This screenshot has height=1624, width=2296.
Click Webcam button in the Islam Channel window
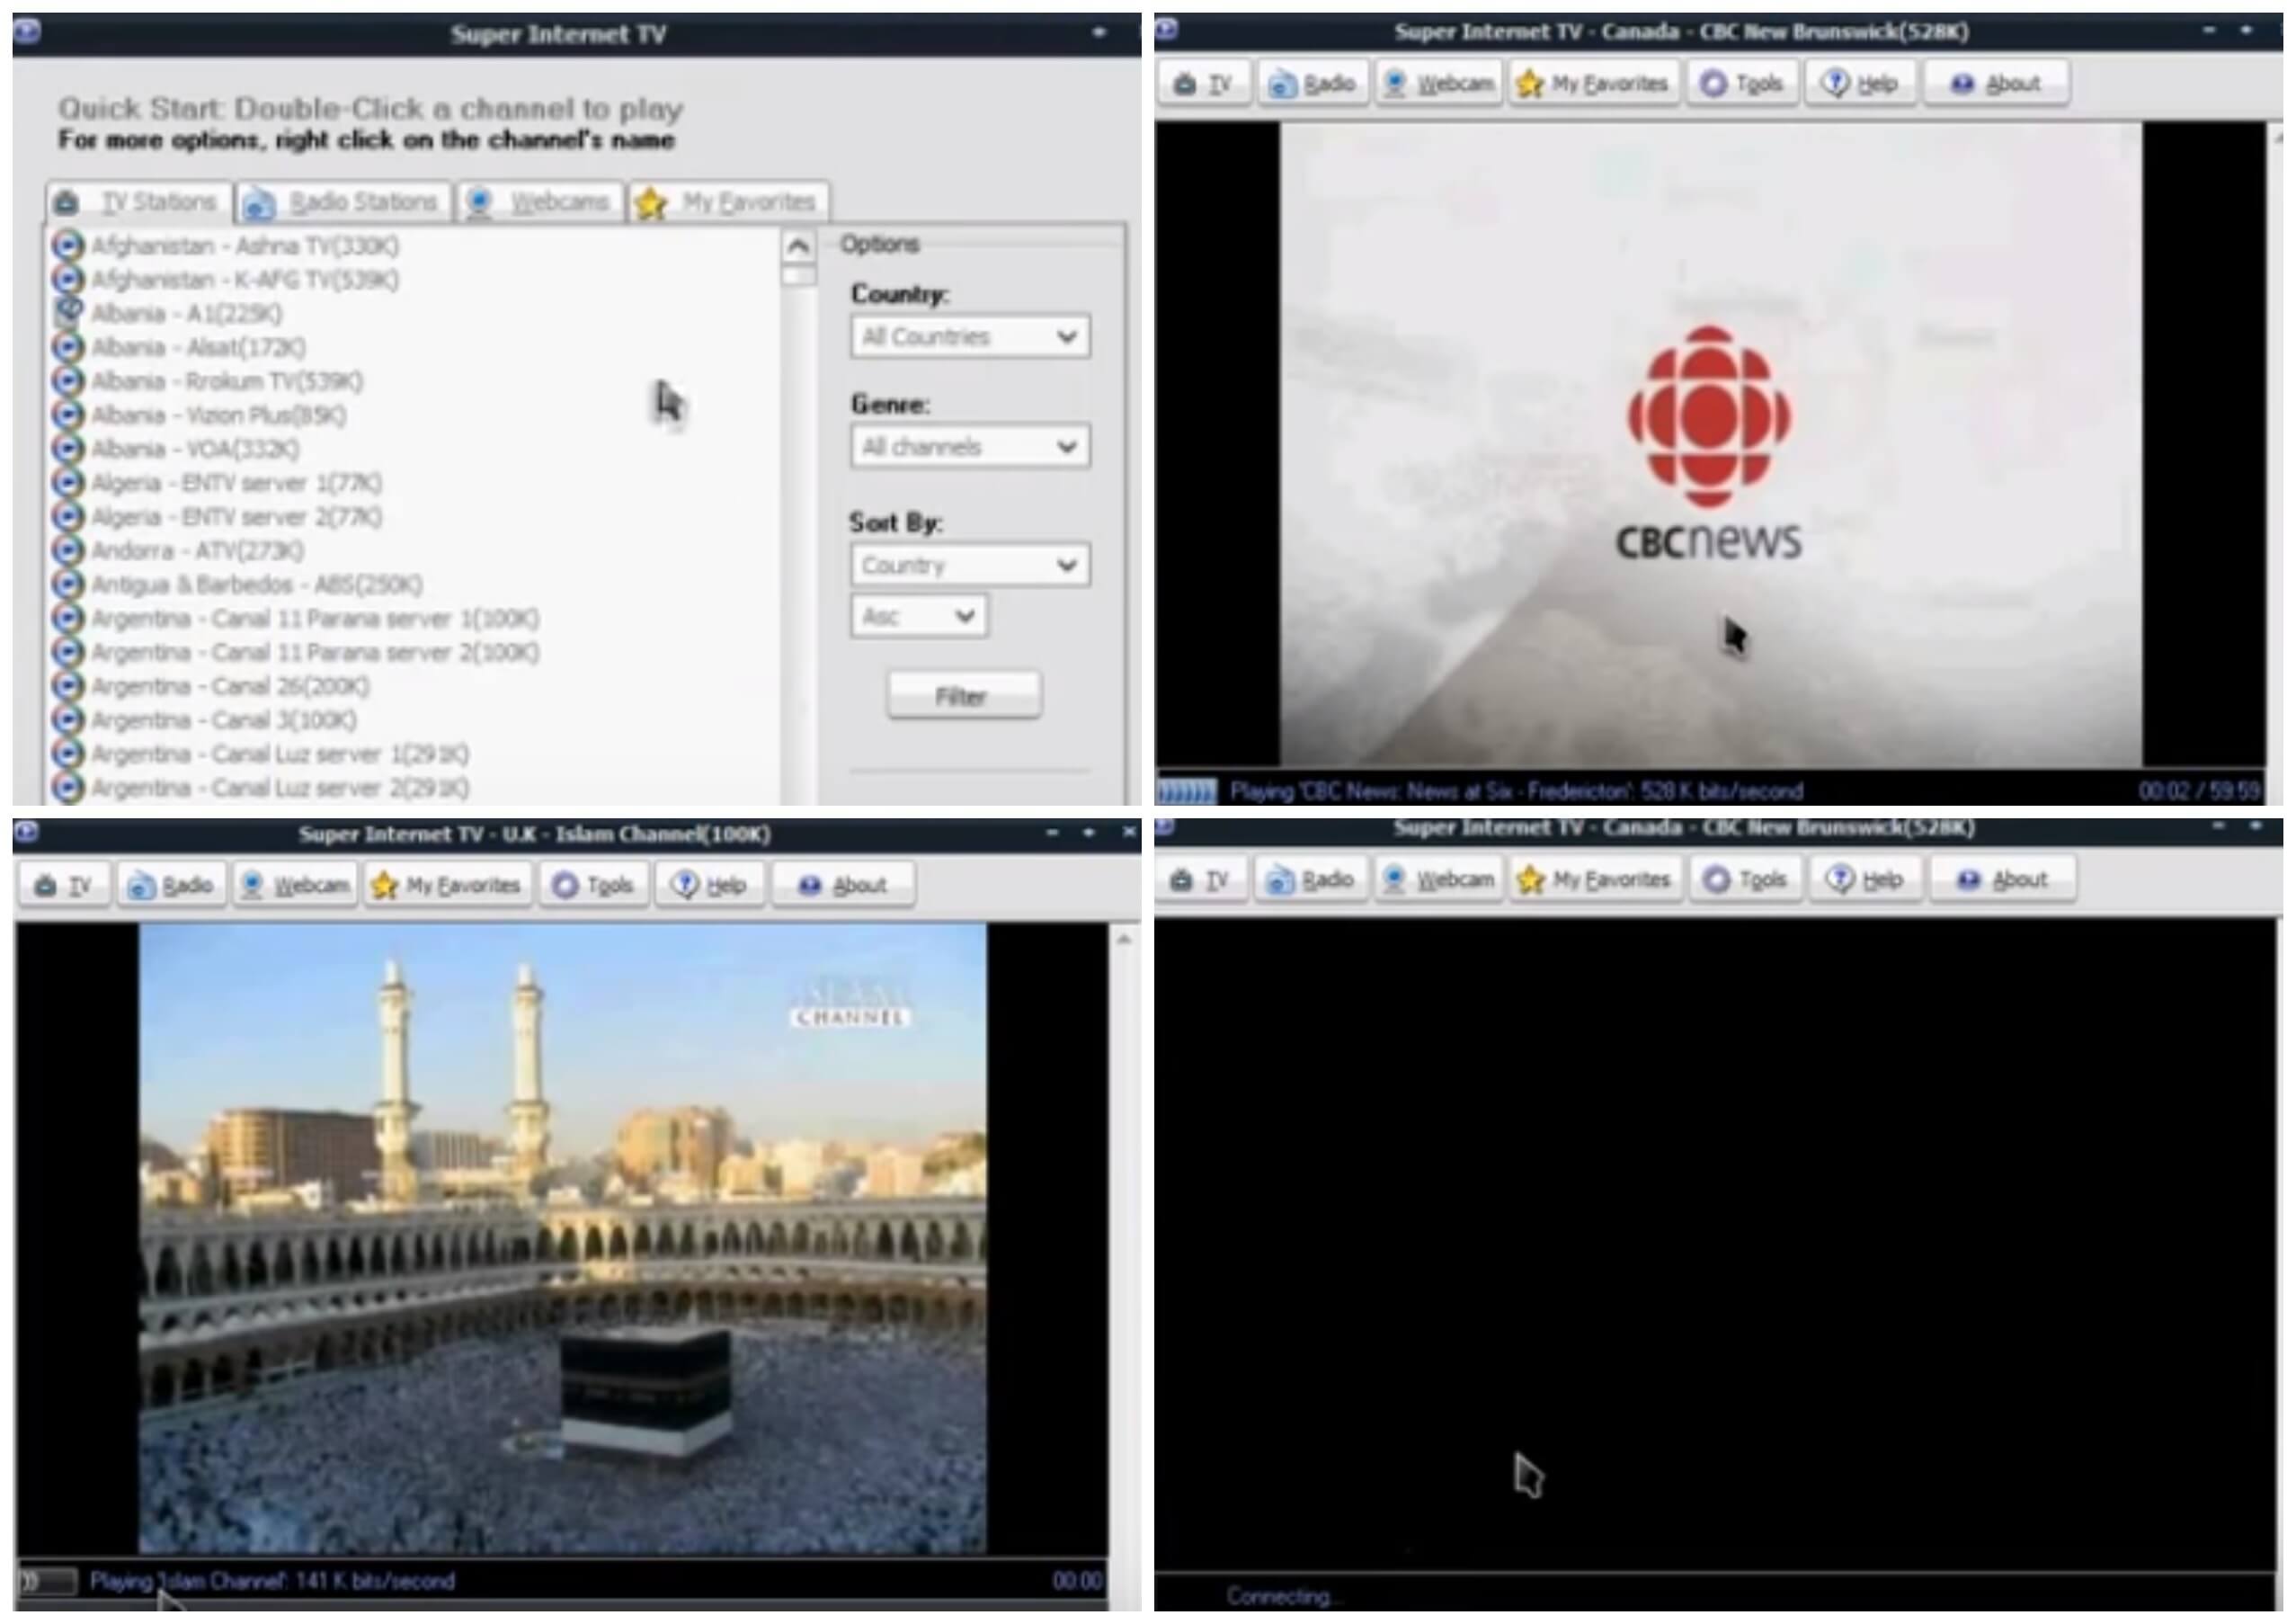[295, 885]
